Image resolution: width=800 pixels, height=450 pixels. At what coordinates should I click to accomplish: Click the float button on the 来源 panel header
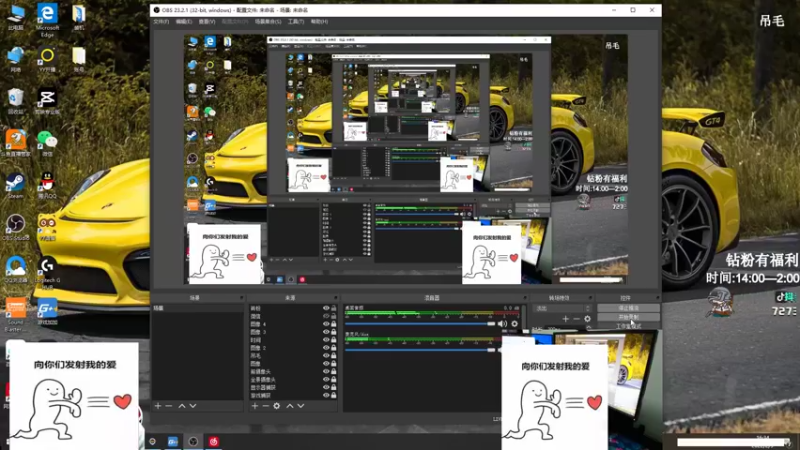coord(336,298)
